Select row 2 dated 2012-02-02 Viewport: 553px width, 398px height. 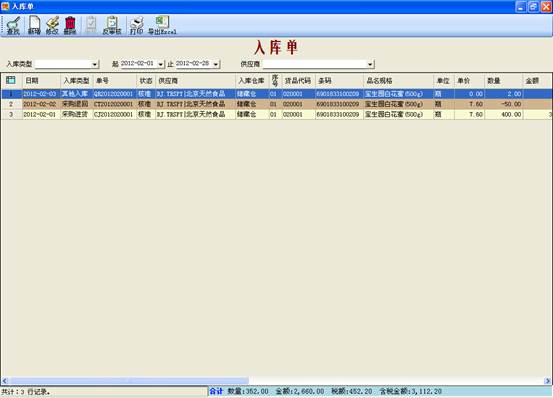click(x=276, y=104)
